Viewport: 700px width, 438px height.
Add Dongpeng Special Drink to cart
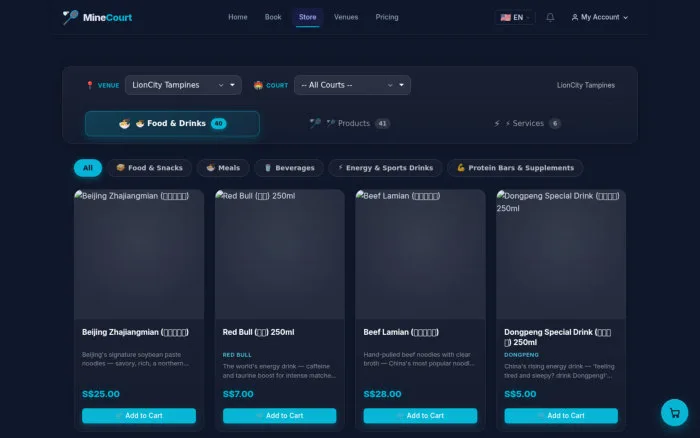(x=561, y=416)
